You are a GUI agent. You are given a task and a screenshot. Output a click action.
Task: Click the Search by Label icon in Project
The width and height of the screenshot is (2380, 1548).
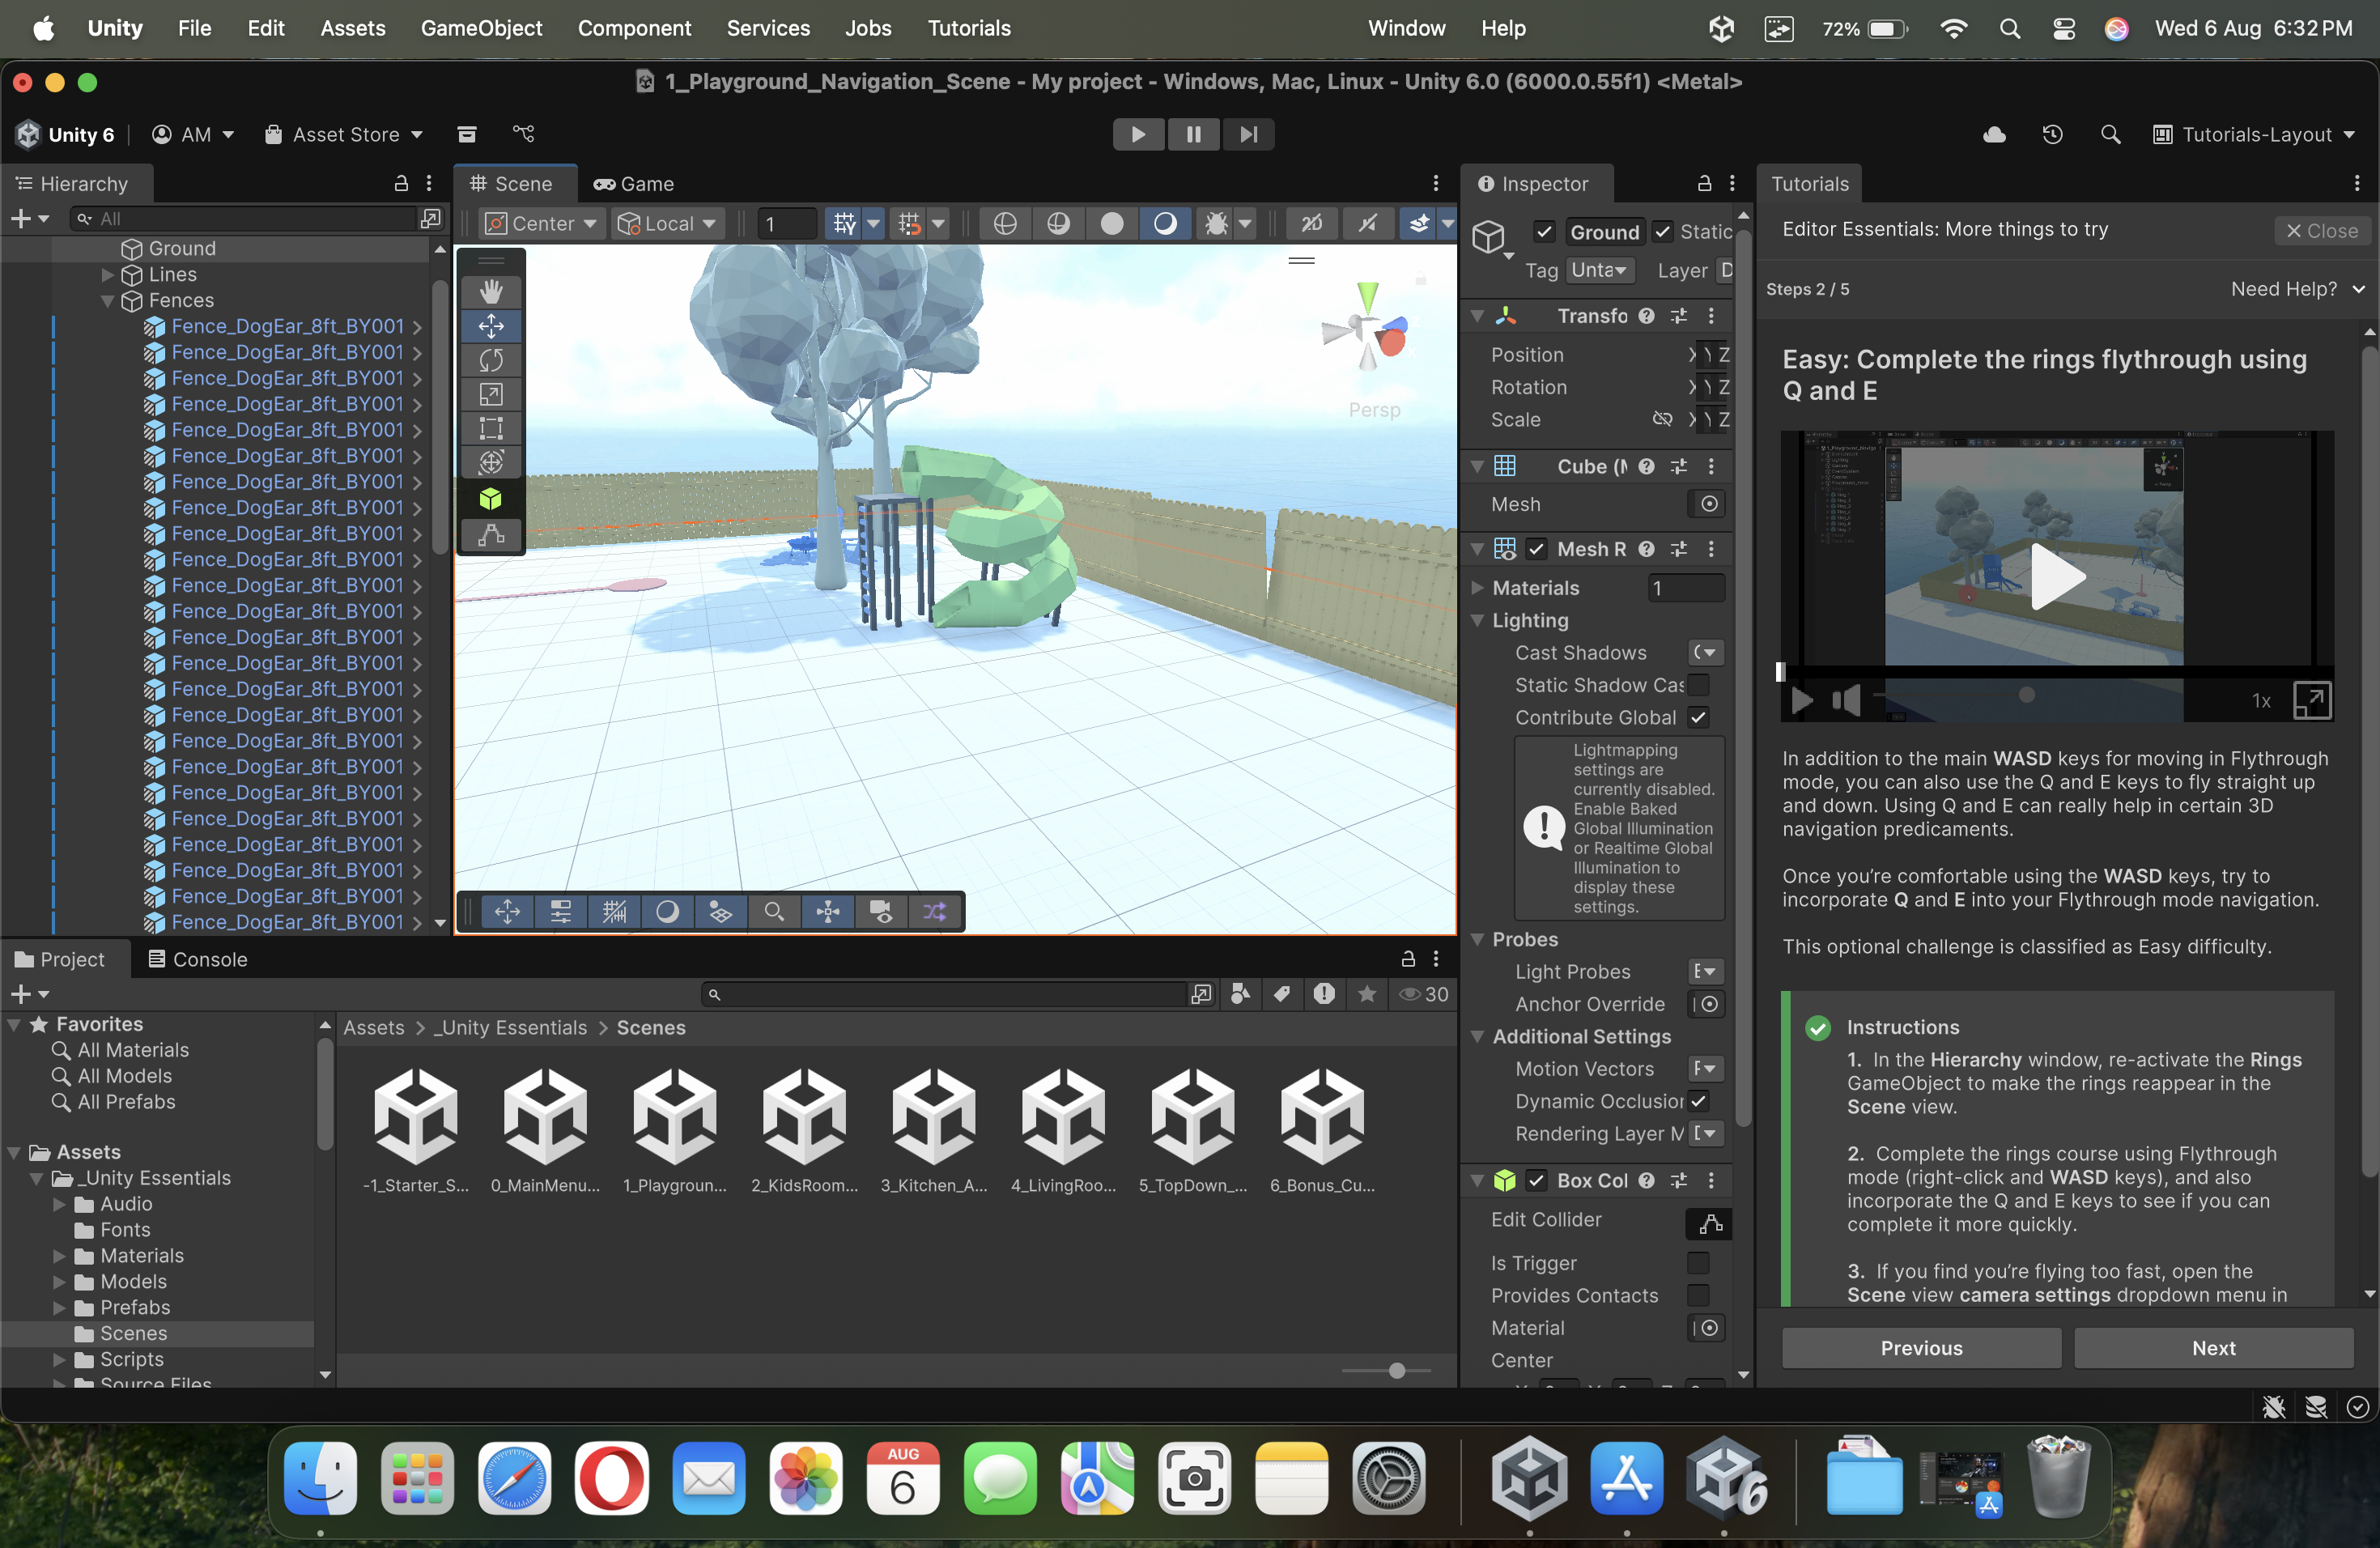click(x=1282, y=994)
